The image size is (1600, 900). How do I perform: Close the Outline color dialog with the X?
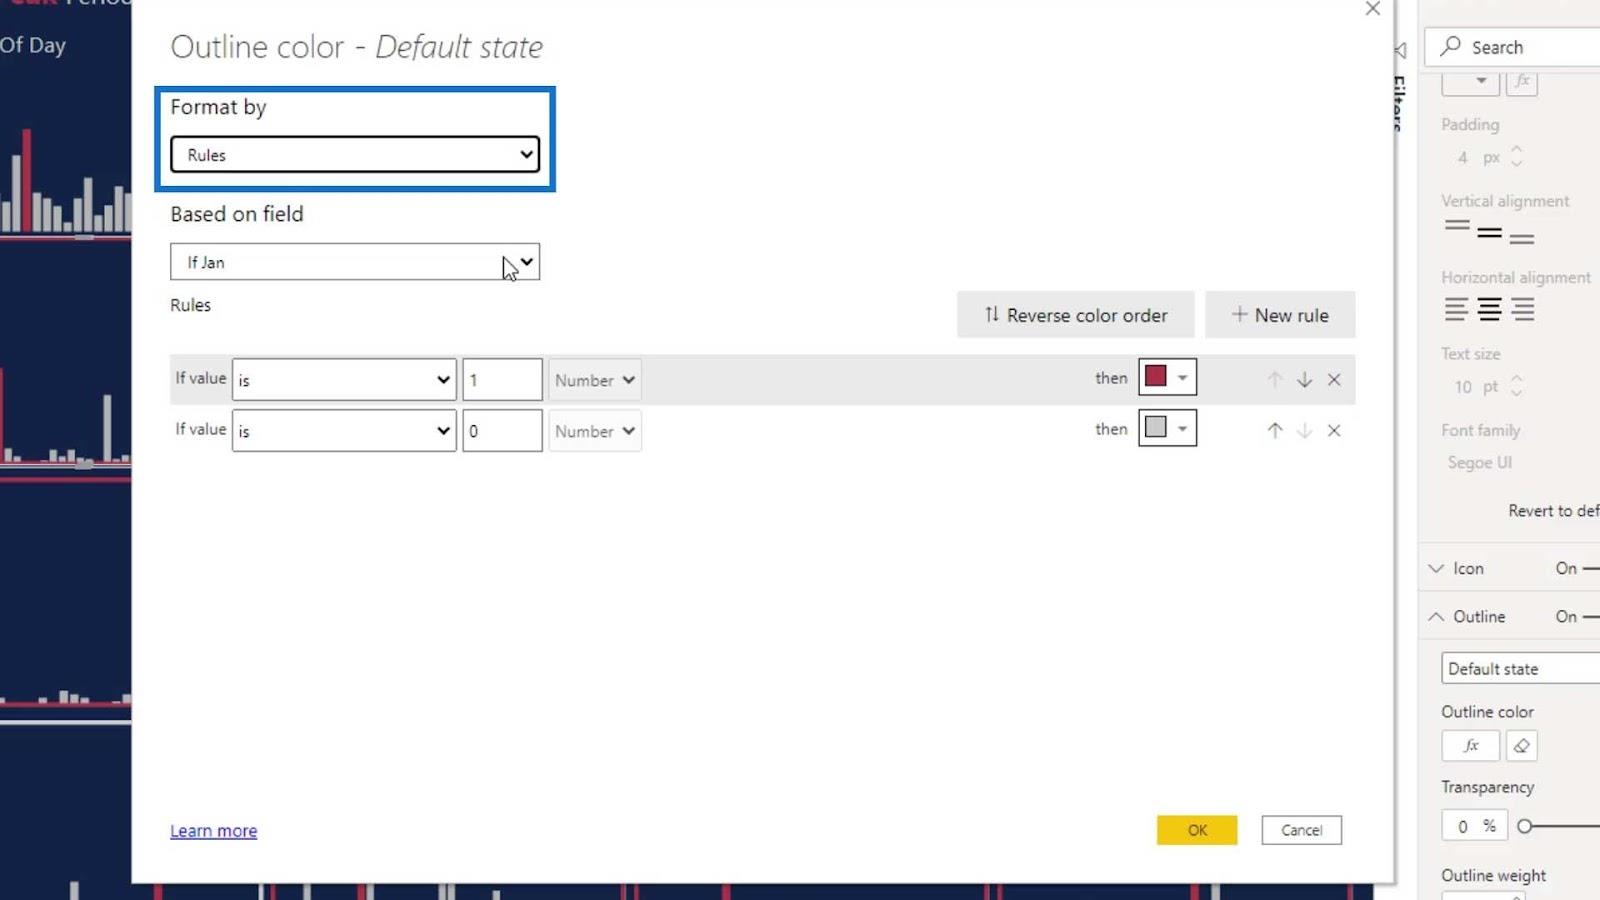(x=1372, y=9)
